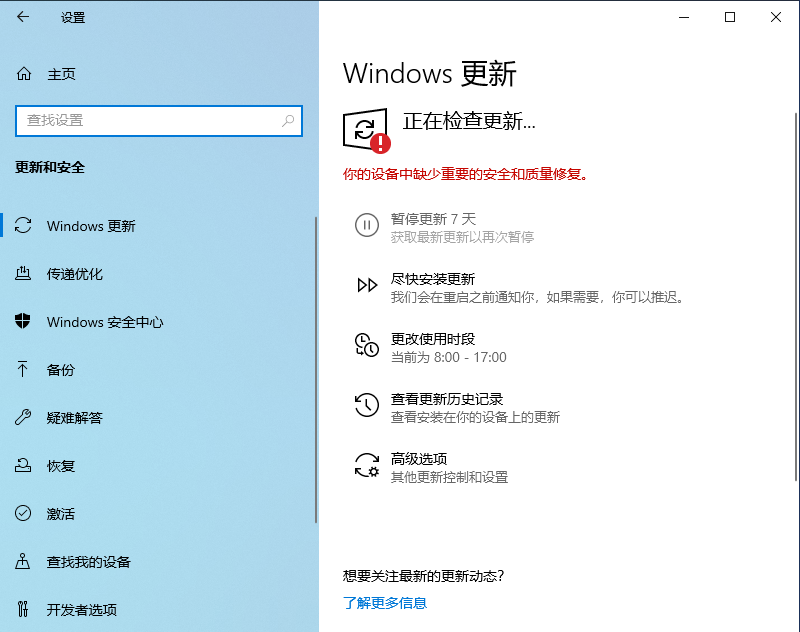Open 开发者选项 page
Screen dimensions: 800x632
158,609
